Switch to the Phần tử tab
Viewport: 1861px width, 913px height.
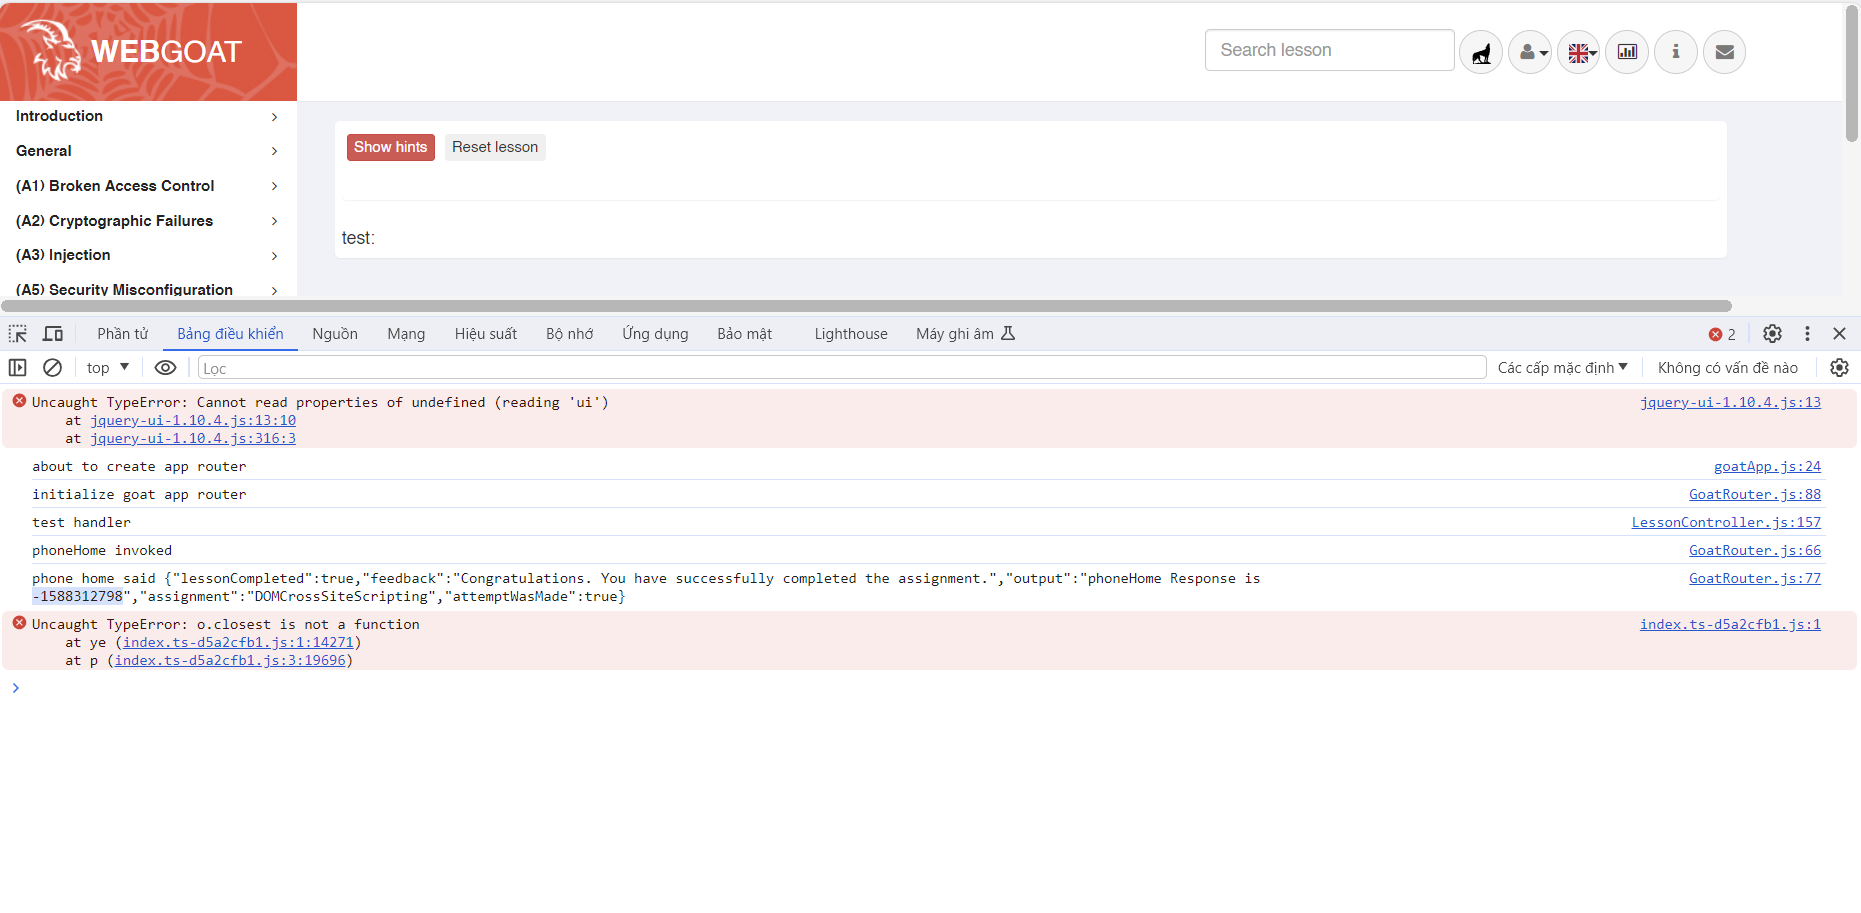coord(122,334)
